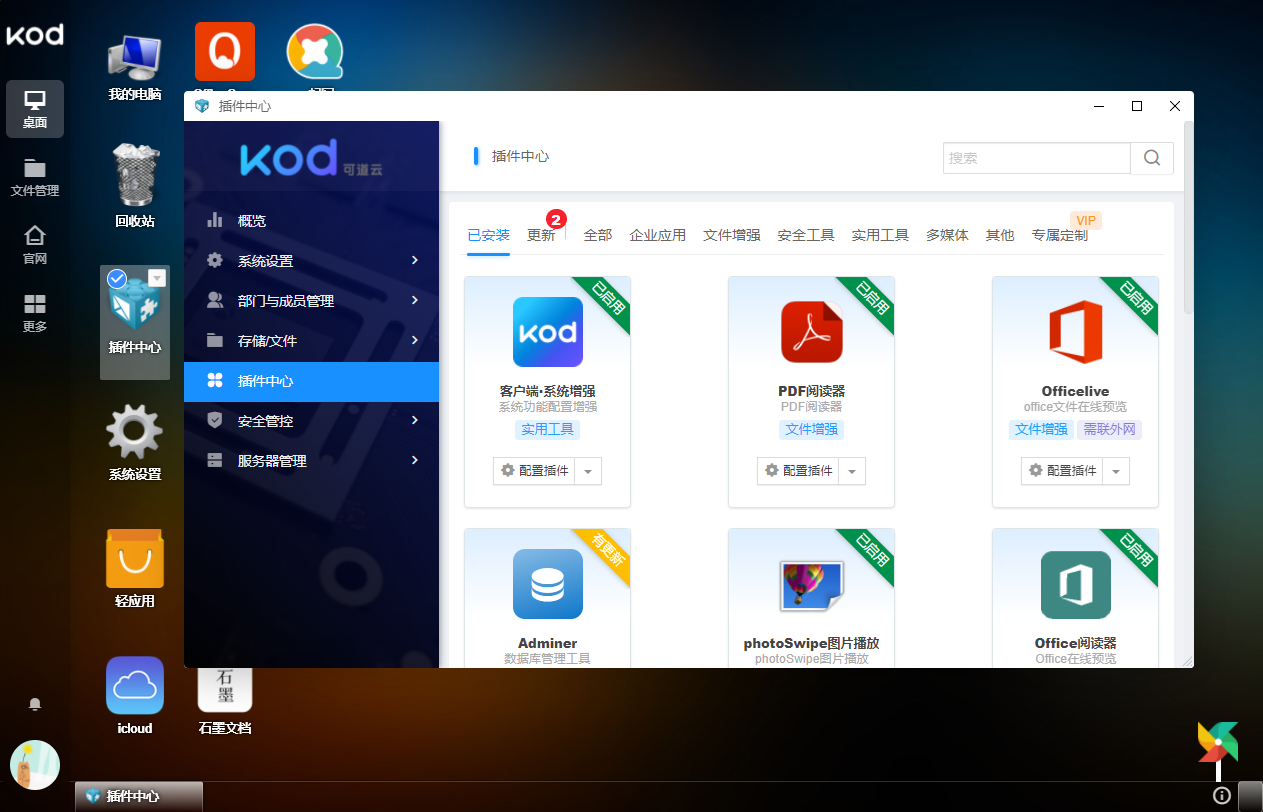Click the 搜索 input field
The height and width of the screenshot is (812, 1263).
click(x=1036, y=158)
